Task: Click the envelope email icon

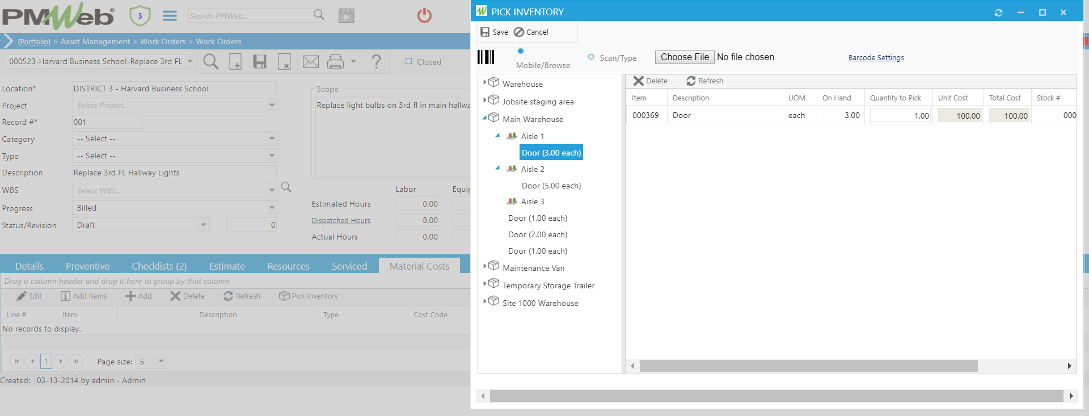Action: coord(310,61)
